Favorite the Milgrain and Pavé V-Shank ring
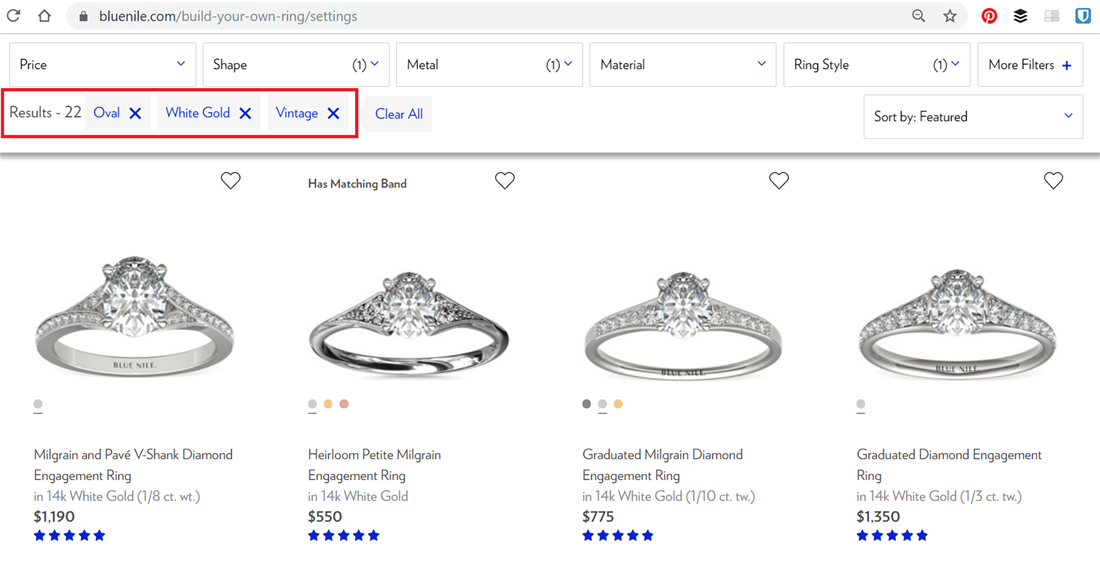Screen dimensions: 1100x571 click(x=231, y=180)
